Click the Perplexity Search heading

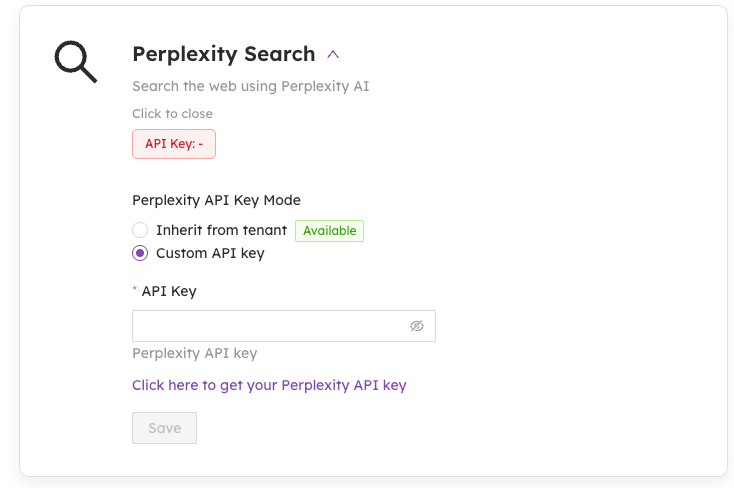(x=223, y=54)
